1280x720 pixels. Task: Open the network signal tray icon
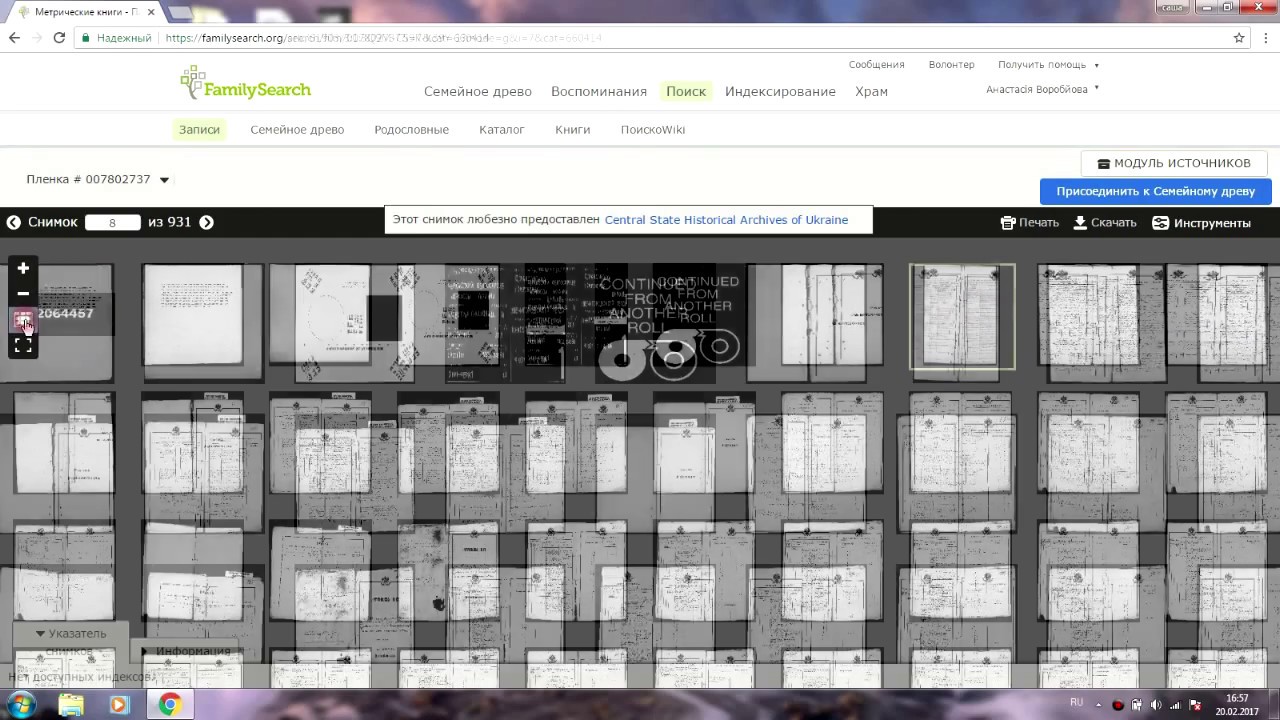click(1175, 705)
